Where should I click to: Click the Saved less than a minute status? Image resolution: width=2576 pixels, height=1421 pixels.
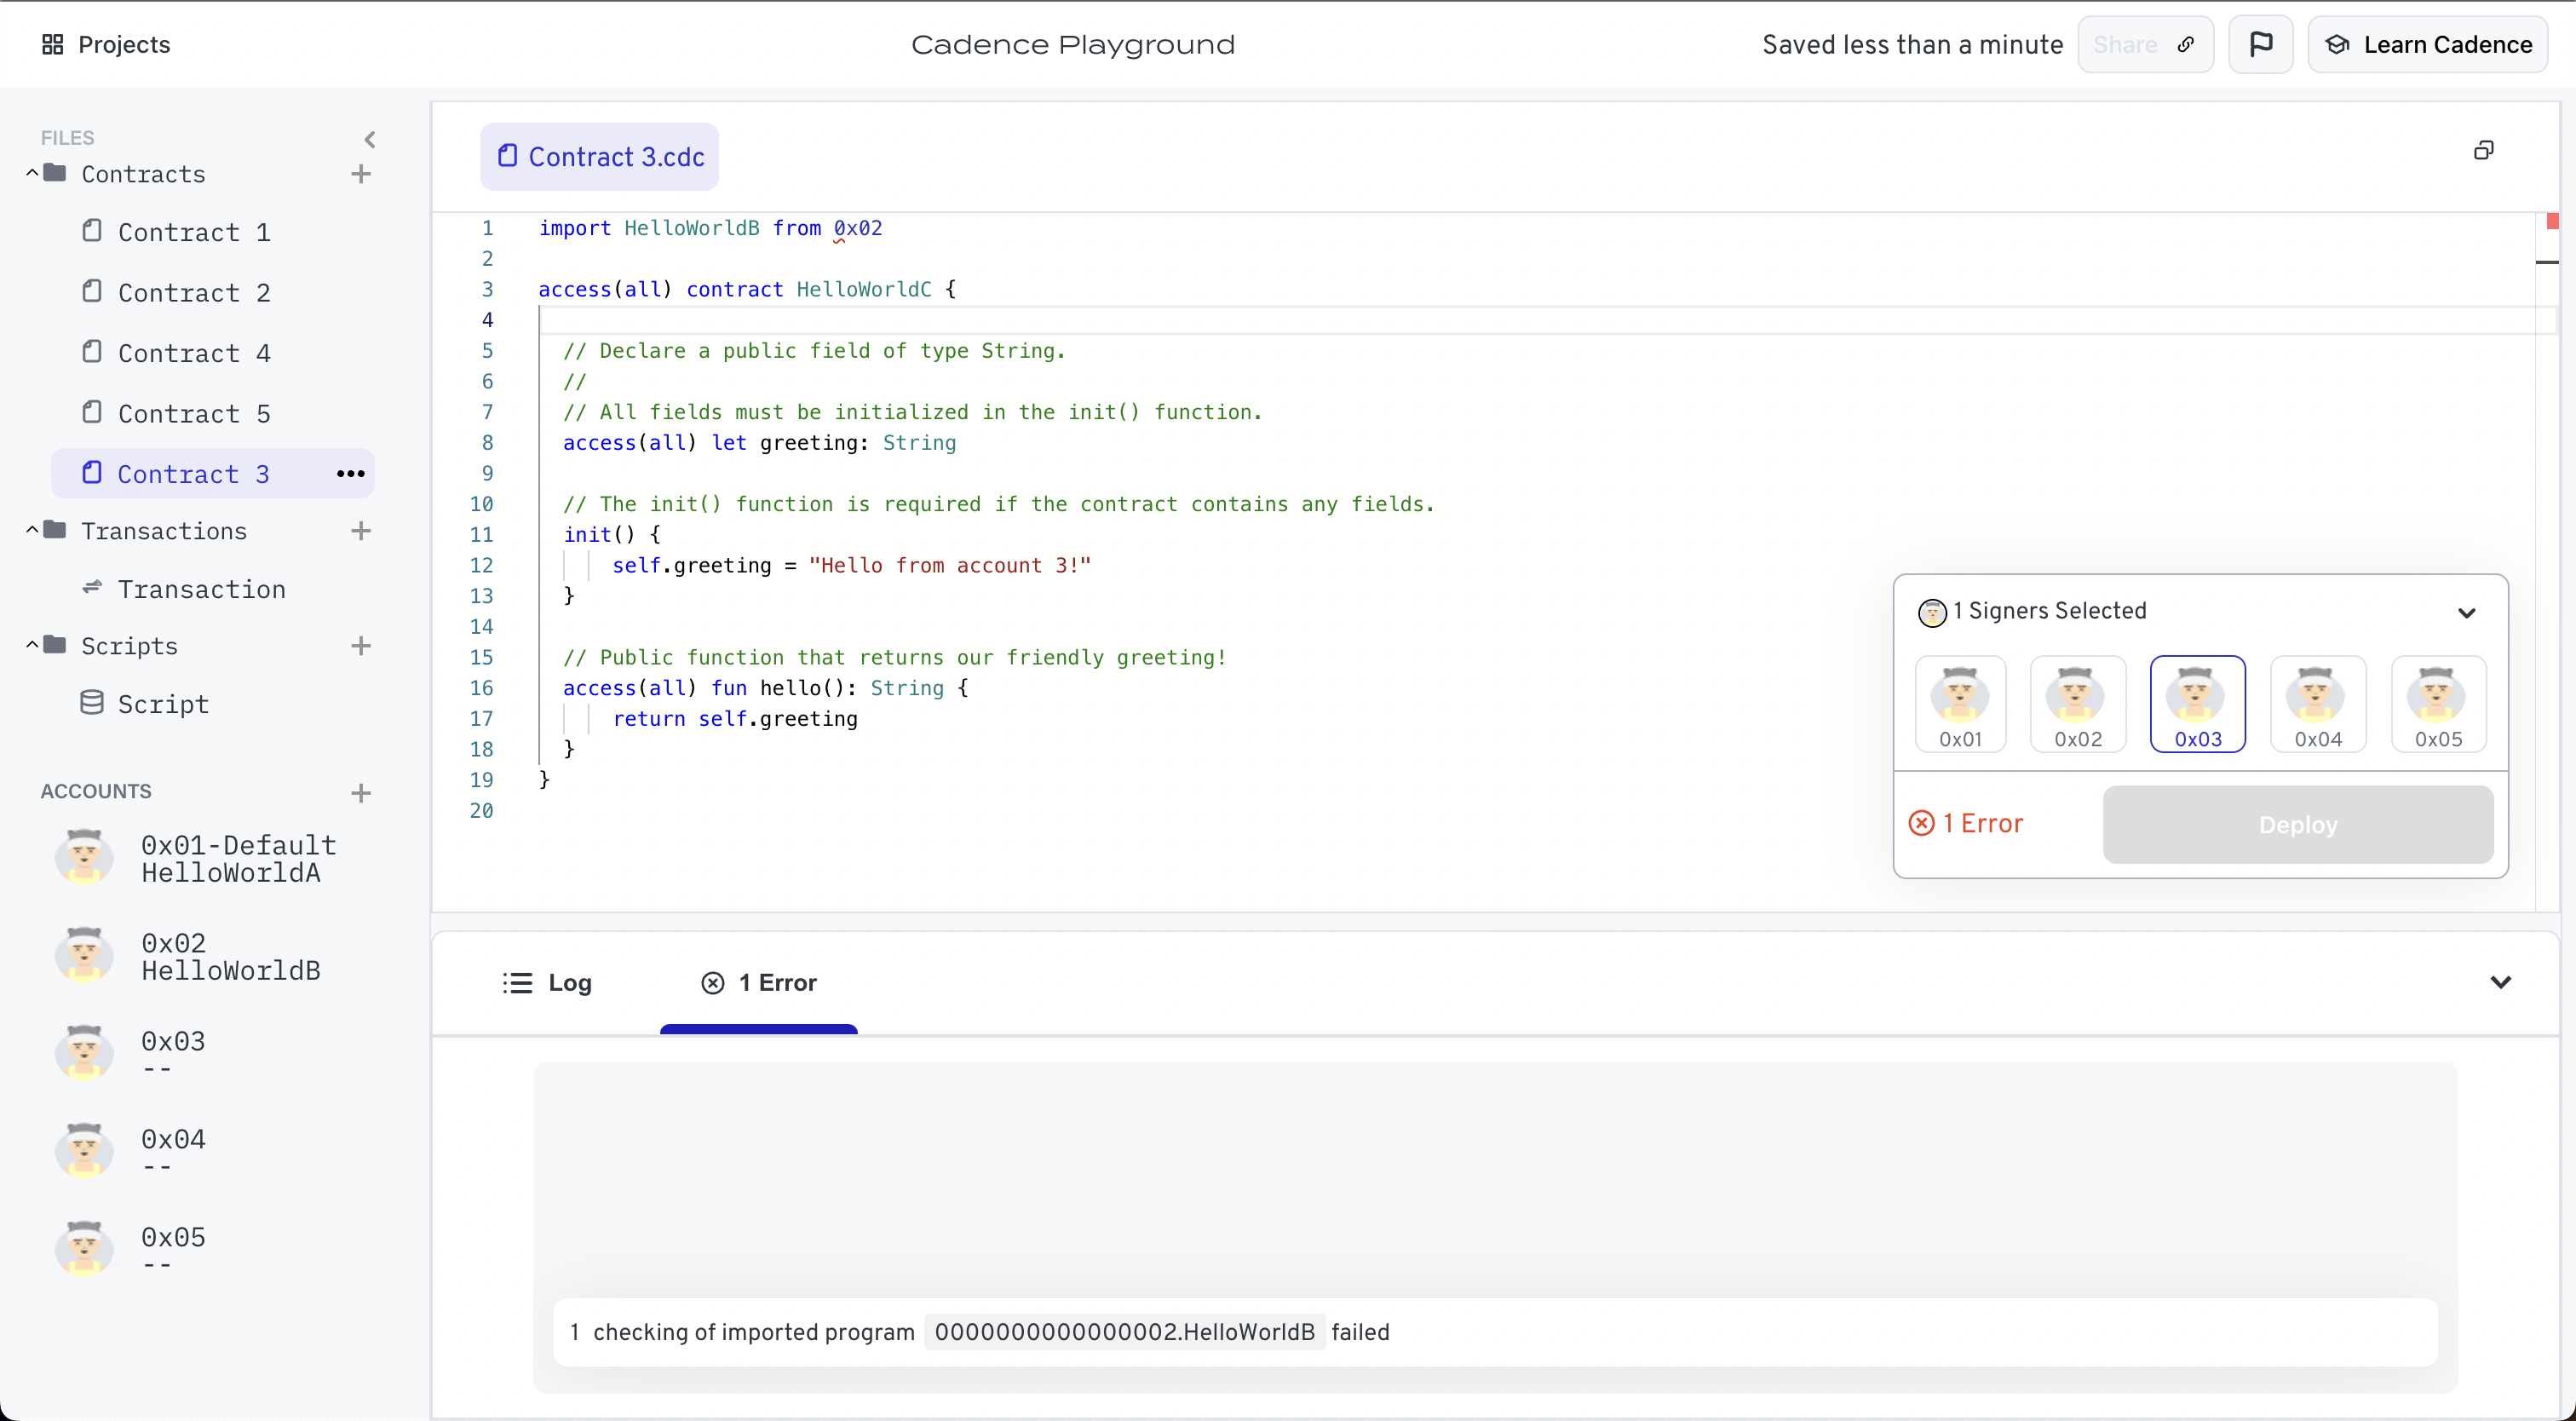1912,44
